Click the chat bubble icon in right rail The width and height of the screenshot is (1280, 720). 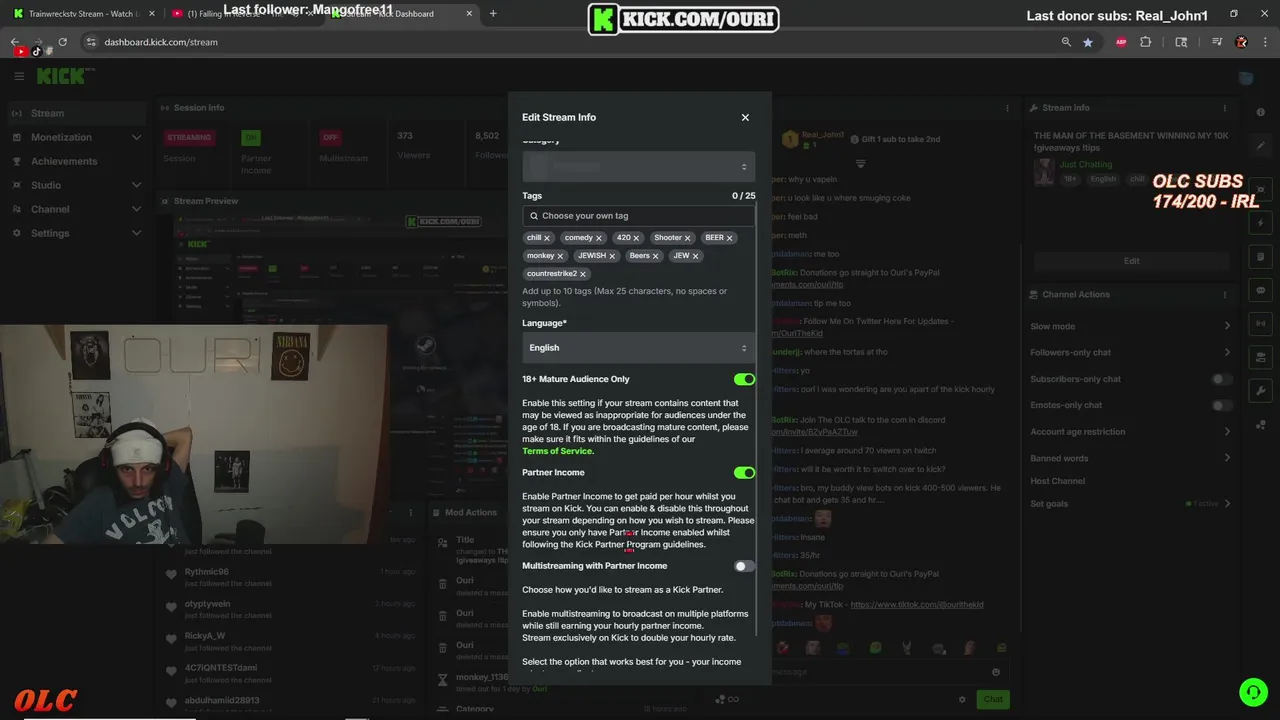(x=1261, y=290)
